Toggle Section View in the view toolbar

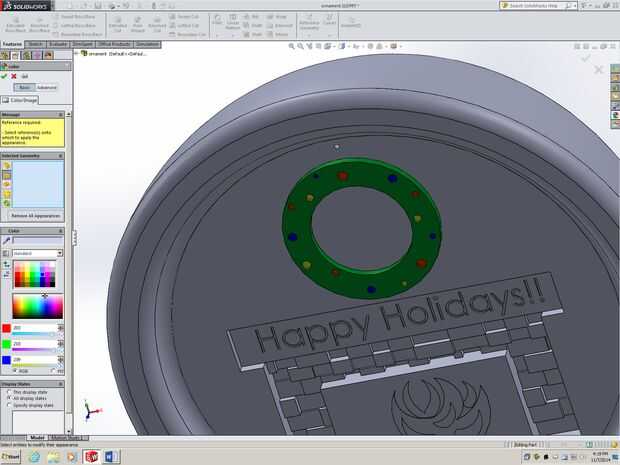318,46
